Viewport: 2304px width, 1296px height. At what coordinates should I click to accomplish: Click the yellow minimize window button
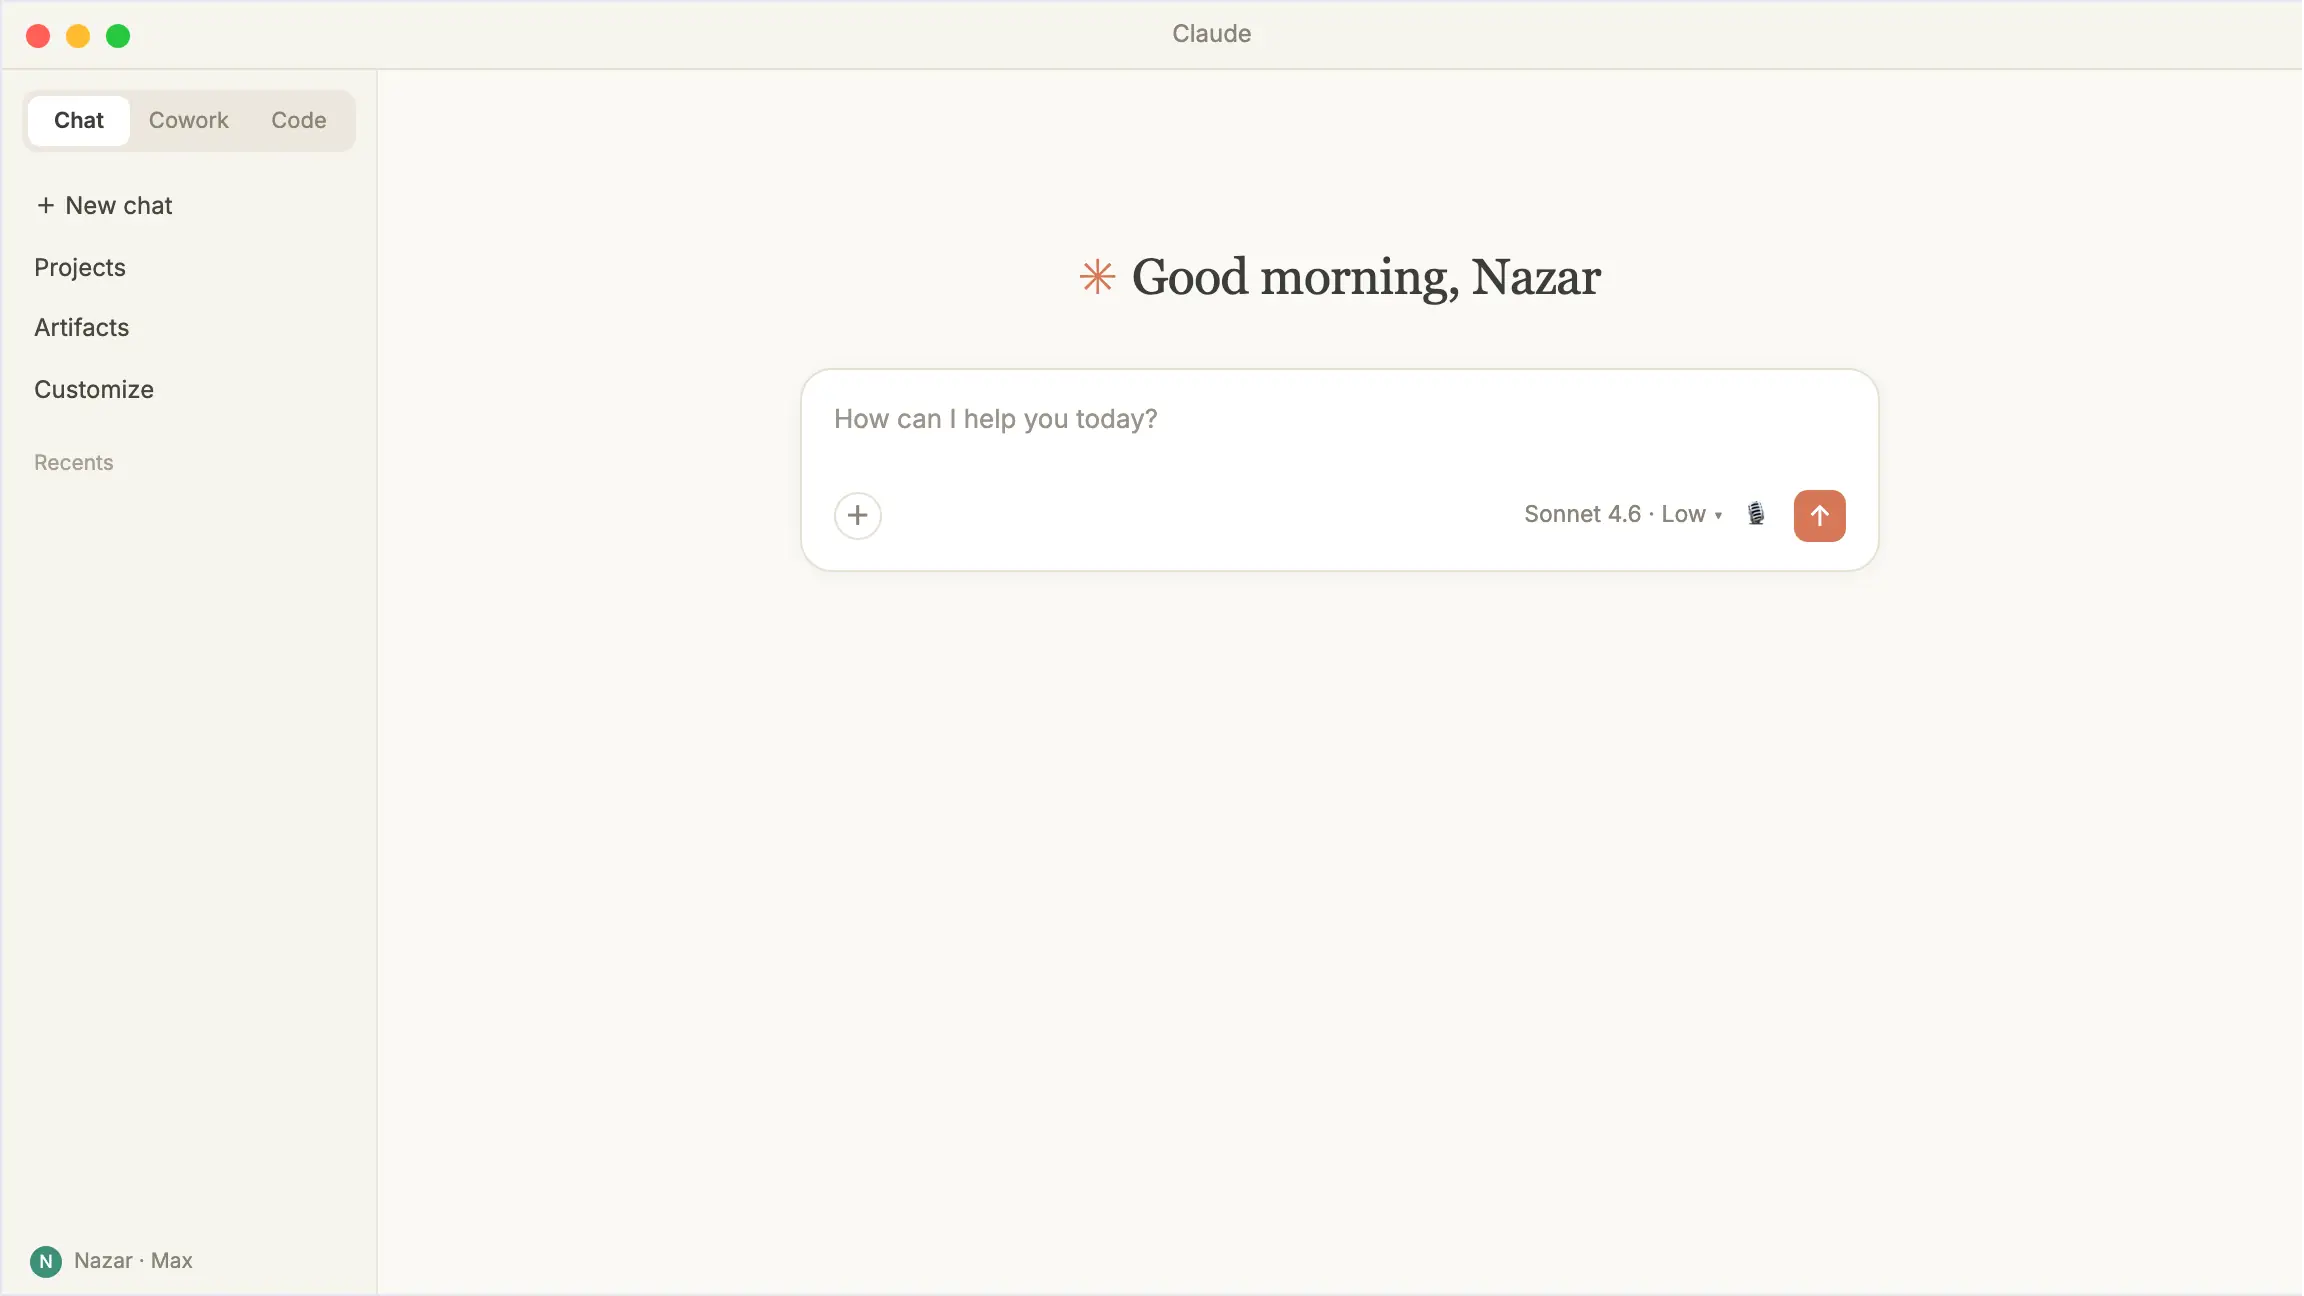click(x=78, y=36)
